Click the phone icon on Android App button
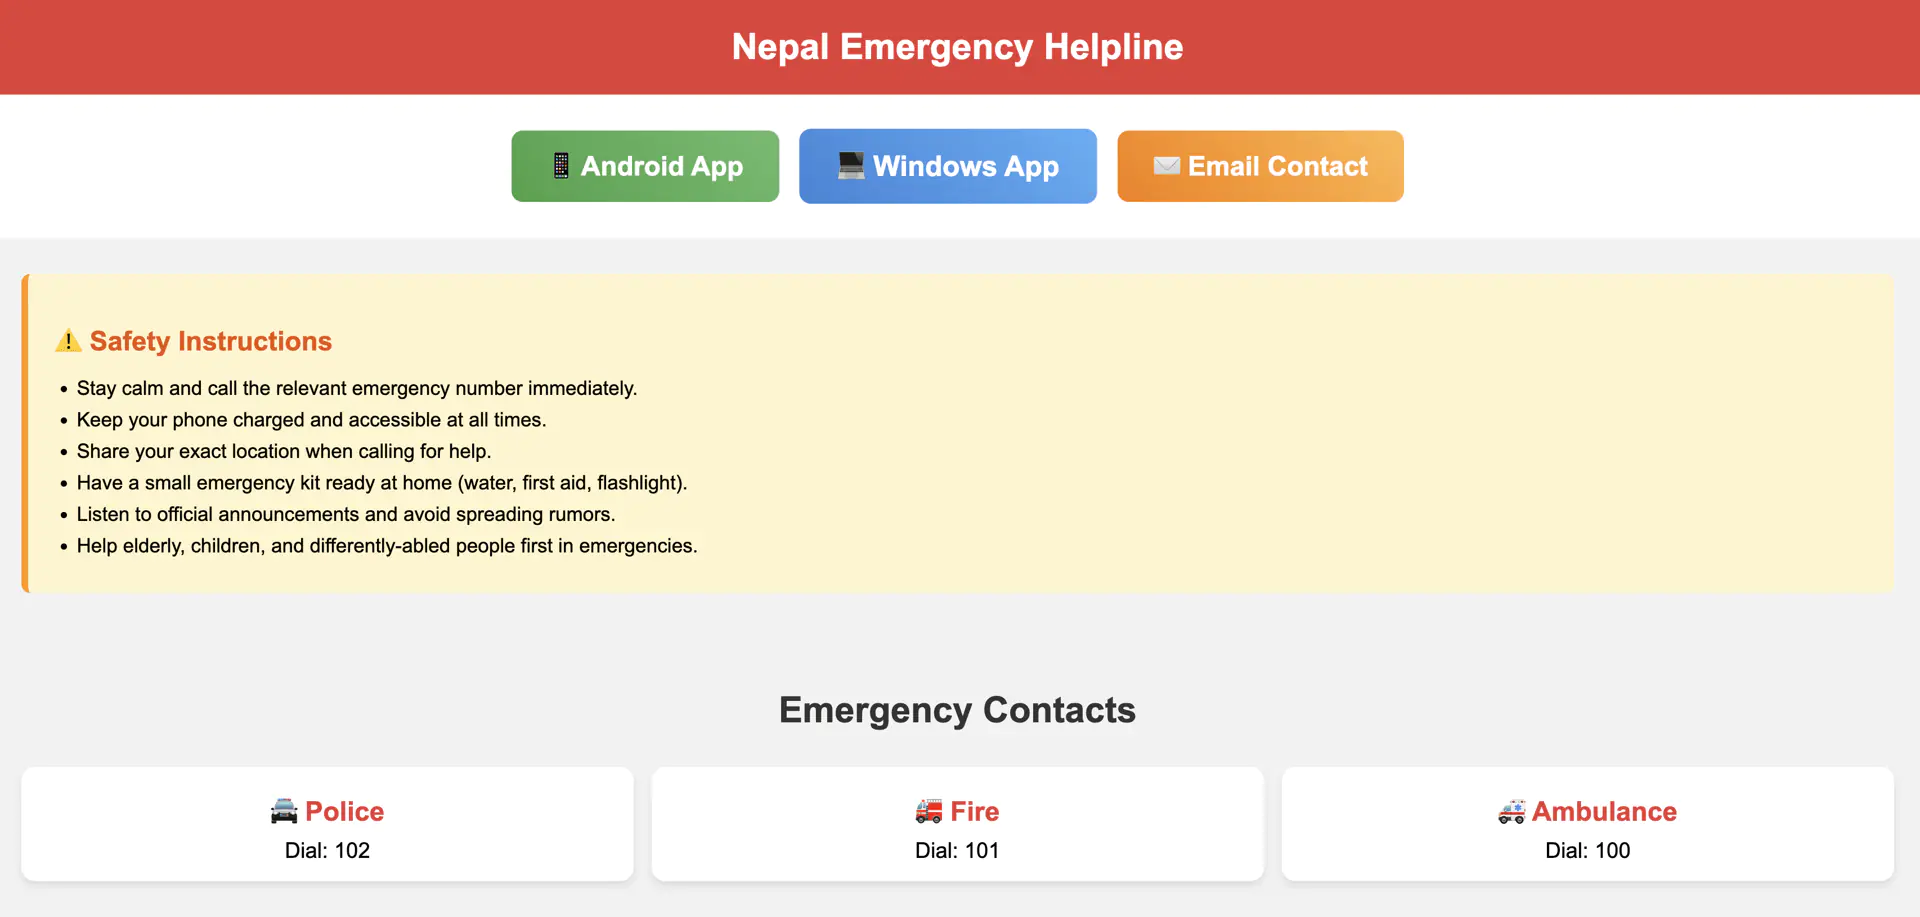The image size is (1920, 917). coord(561,166)
